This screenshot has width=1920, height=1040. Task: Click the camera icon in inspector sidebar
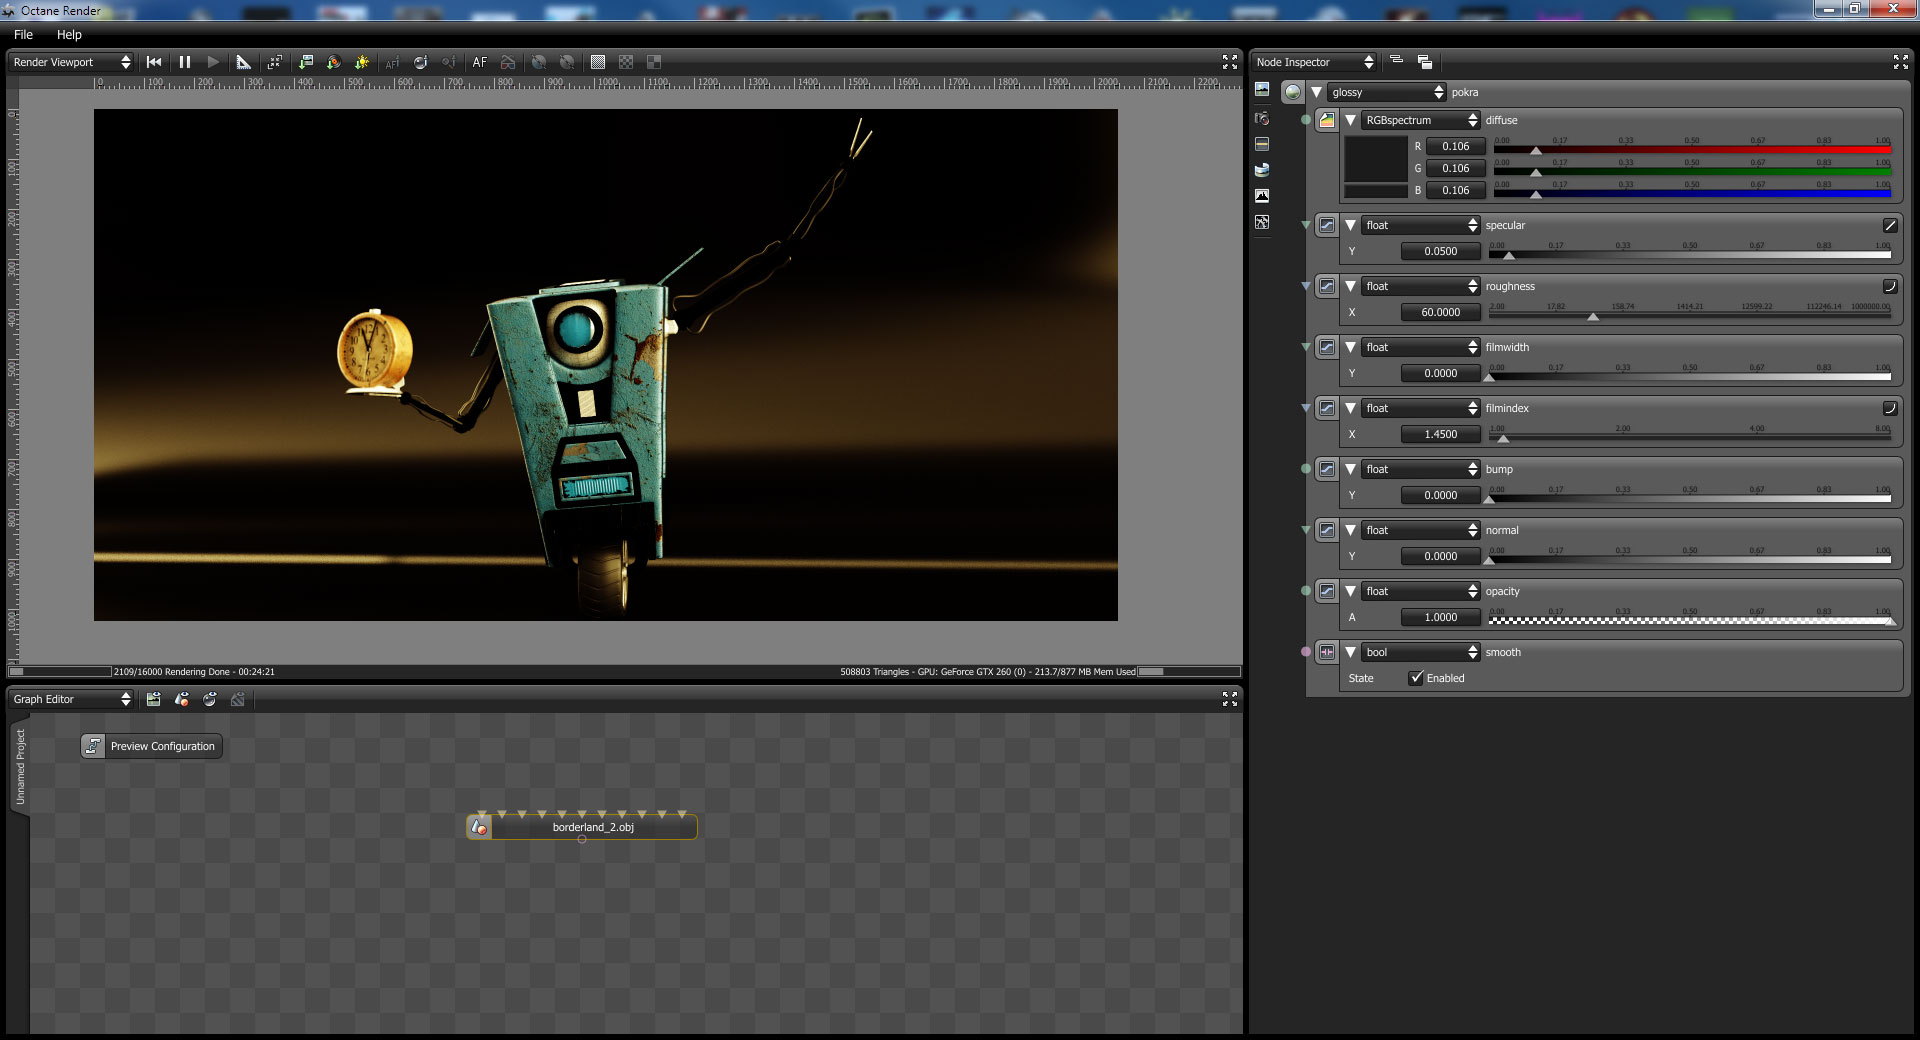[1262, 118]
